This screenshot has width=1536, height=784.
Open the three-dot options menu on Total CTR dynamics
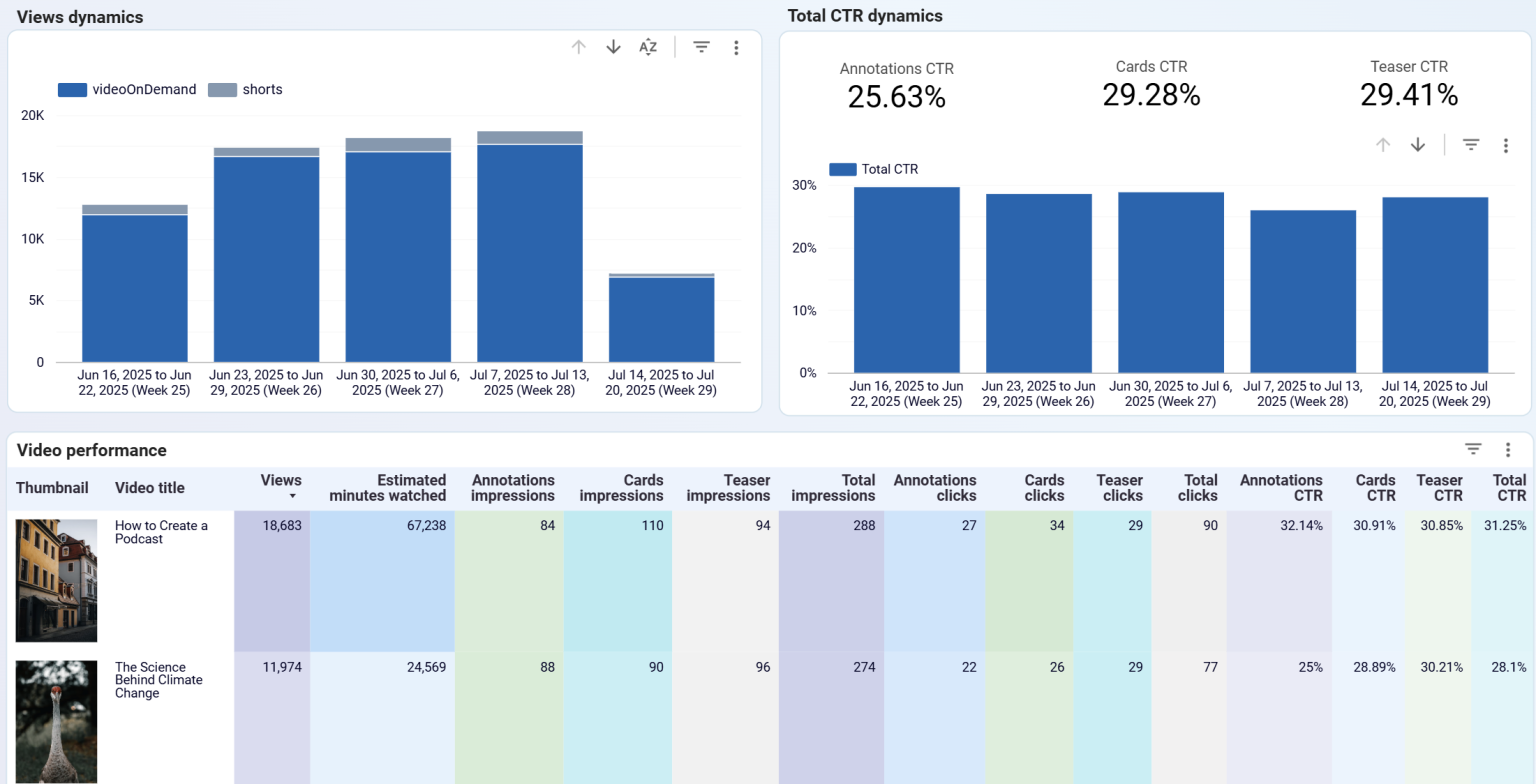1506,144
